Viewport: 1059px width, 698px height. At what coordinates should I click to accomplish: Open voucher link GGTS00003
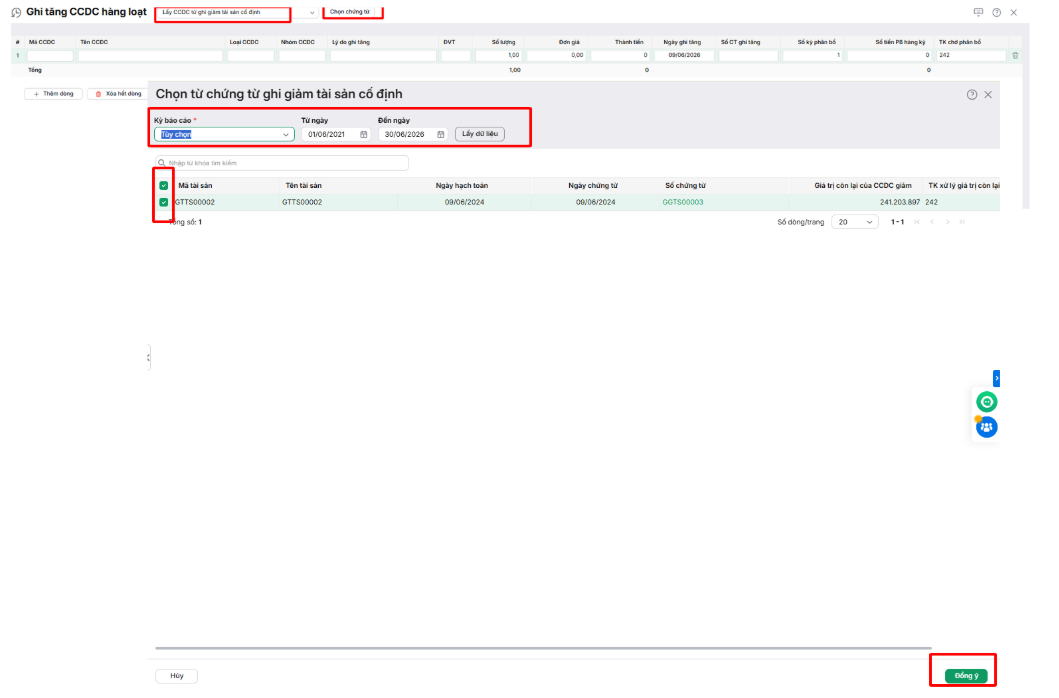683,202
